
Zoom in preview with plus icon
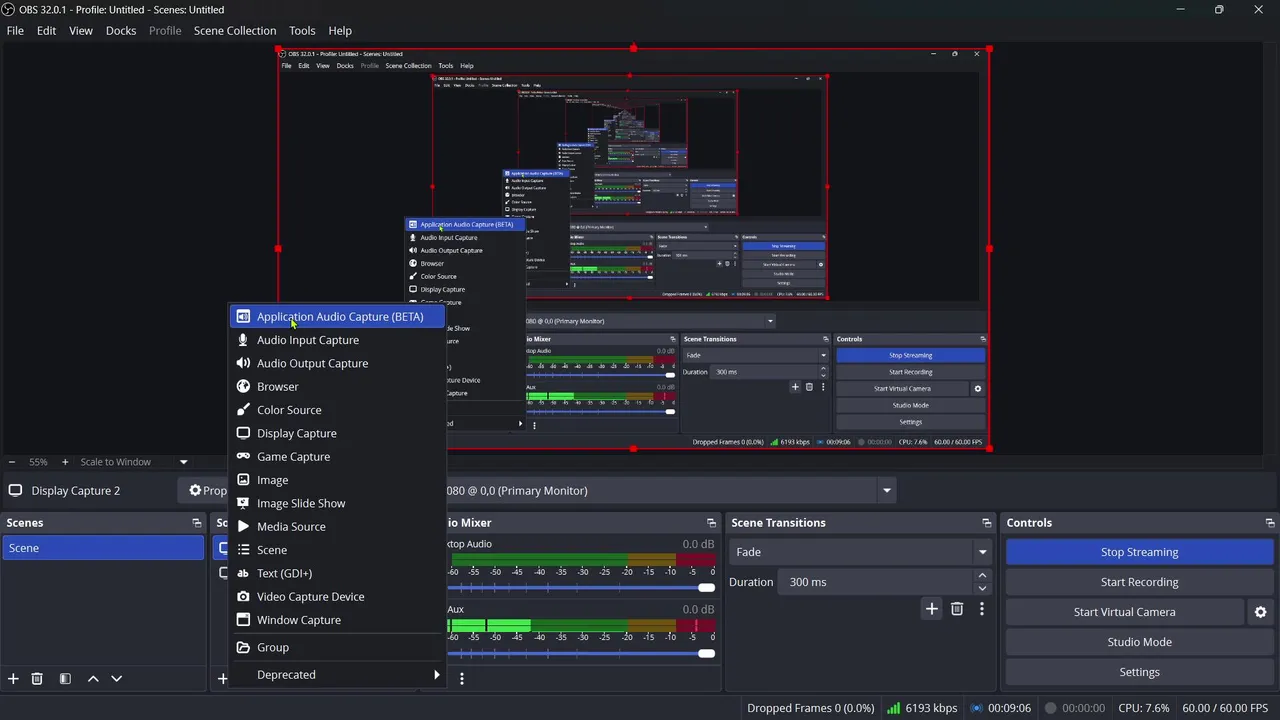(x=65, y=462)
